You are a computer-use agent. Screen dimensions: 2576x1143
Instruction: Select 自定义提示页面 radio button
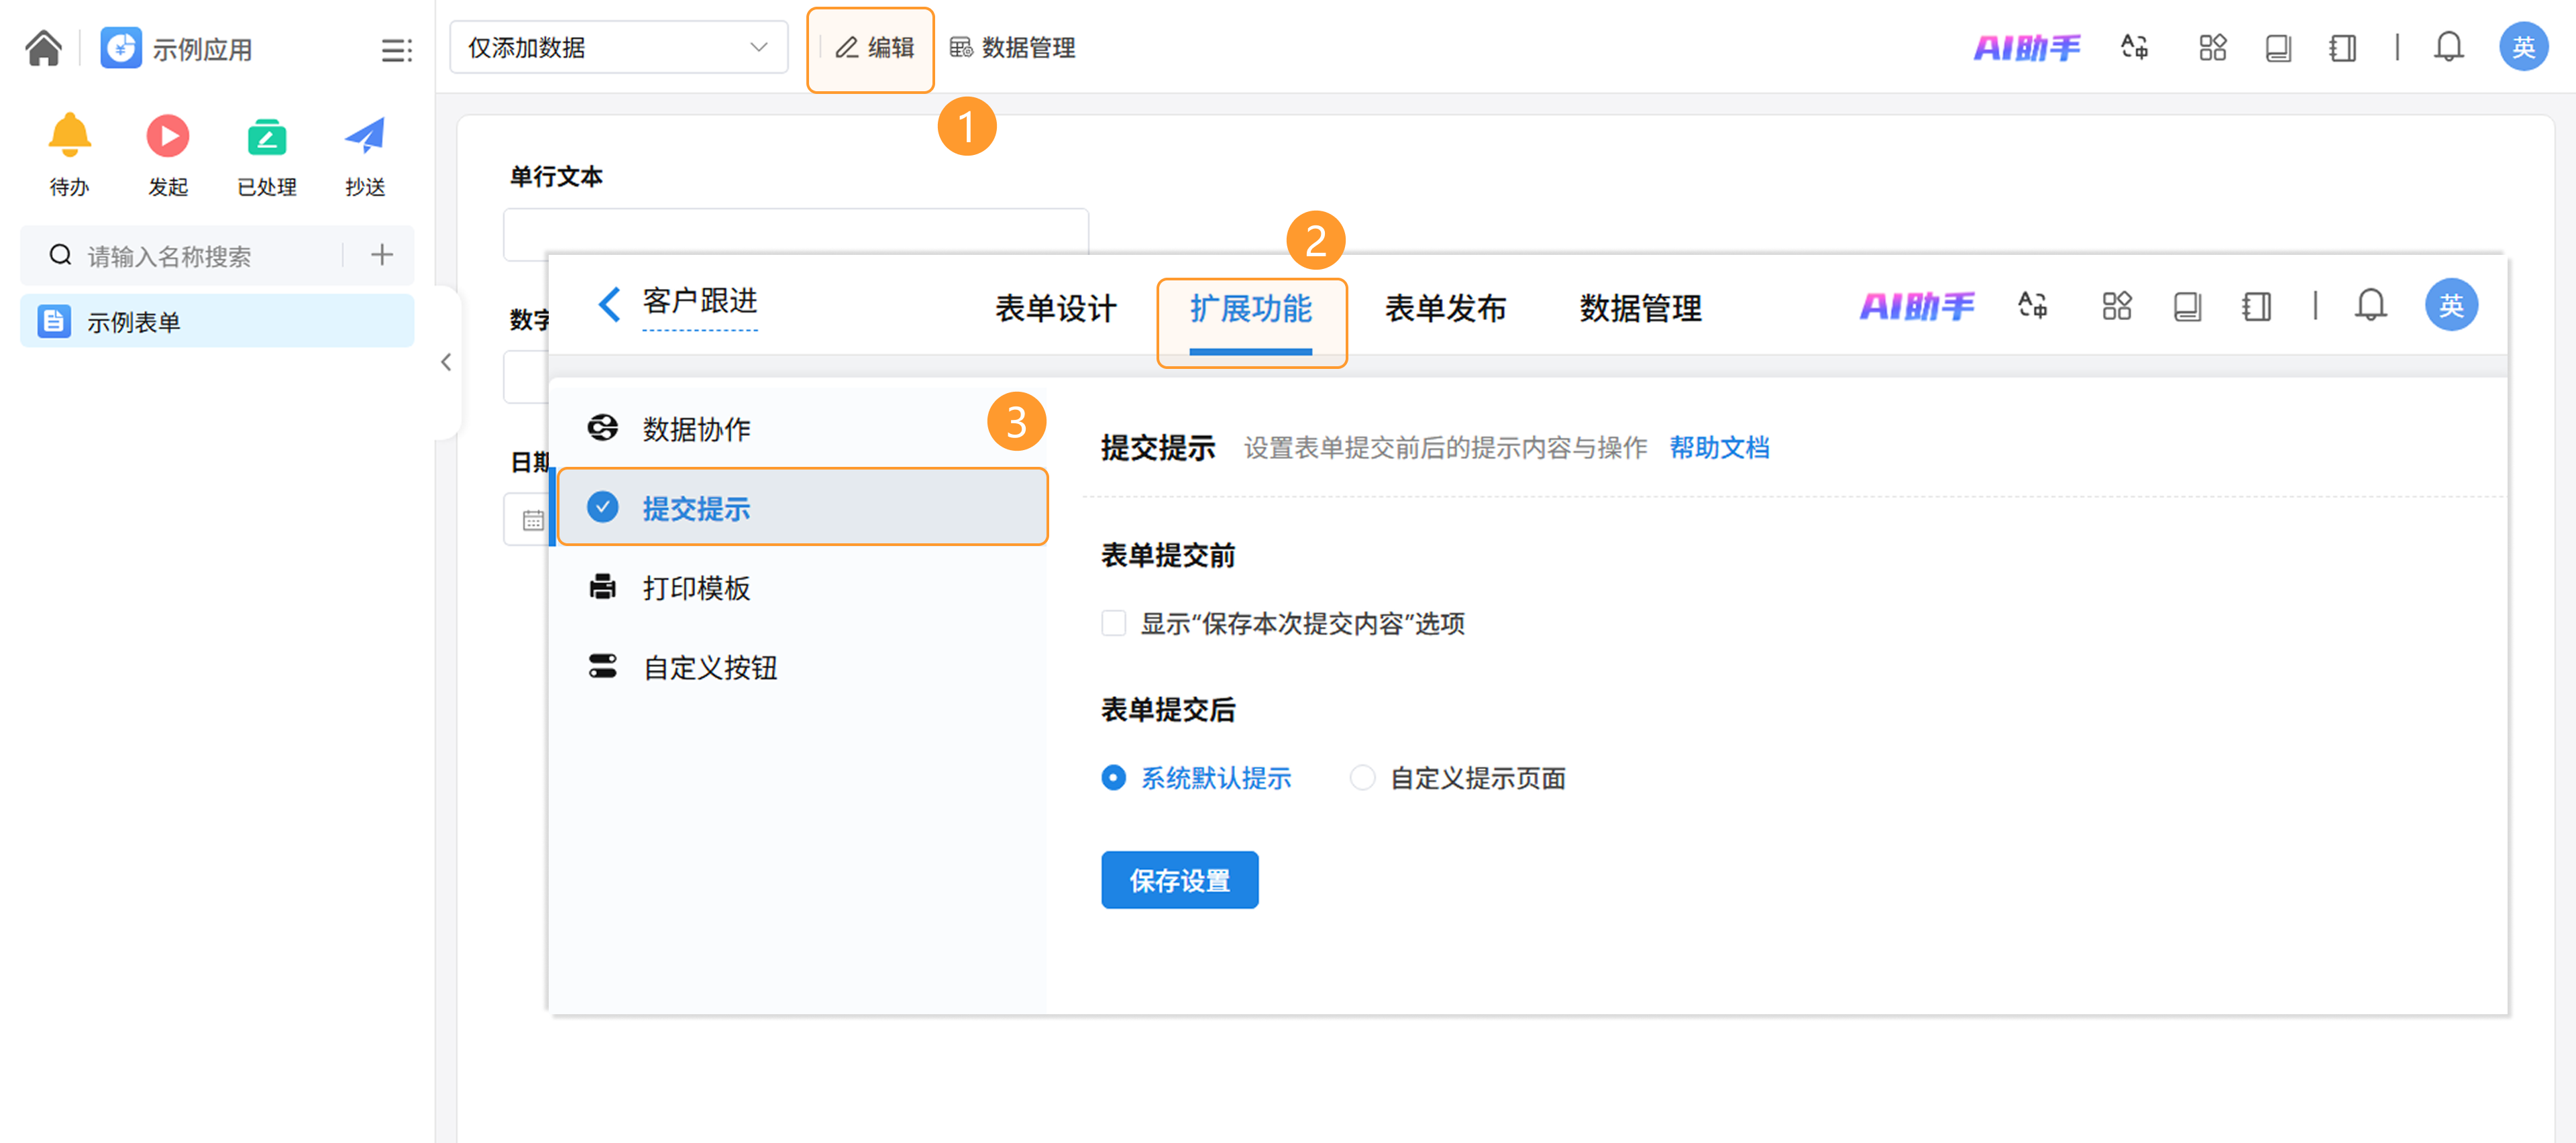1362,777
